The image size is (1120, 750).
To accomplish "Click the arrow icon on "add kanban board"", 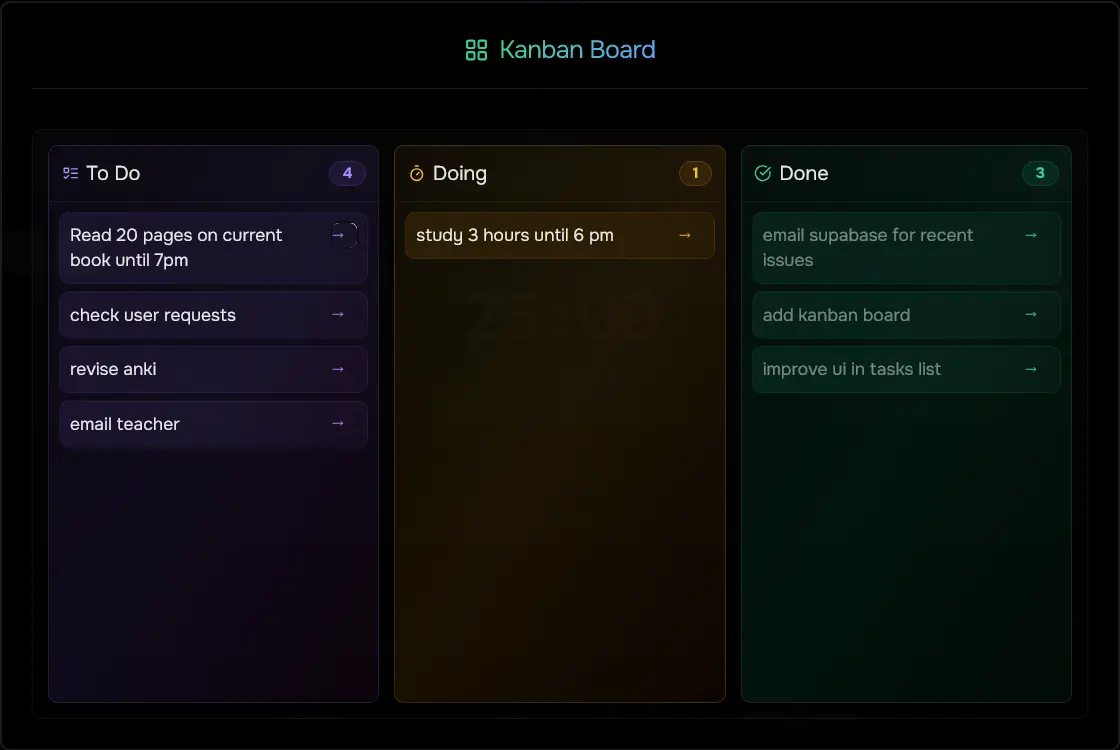I will pyautogui.click(x=1031, y=314).
